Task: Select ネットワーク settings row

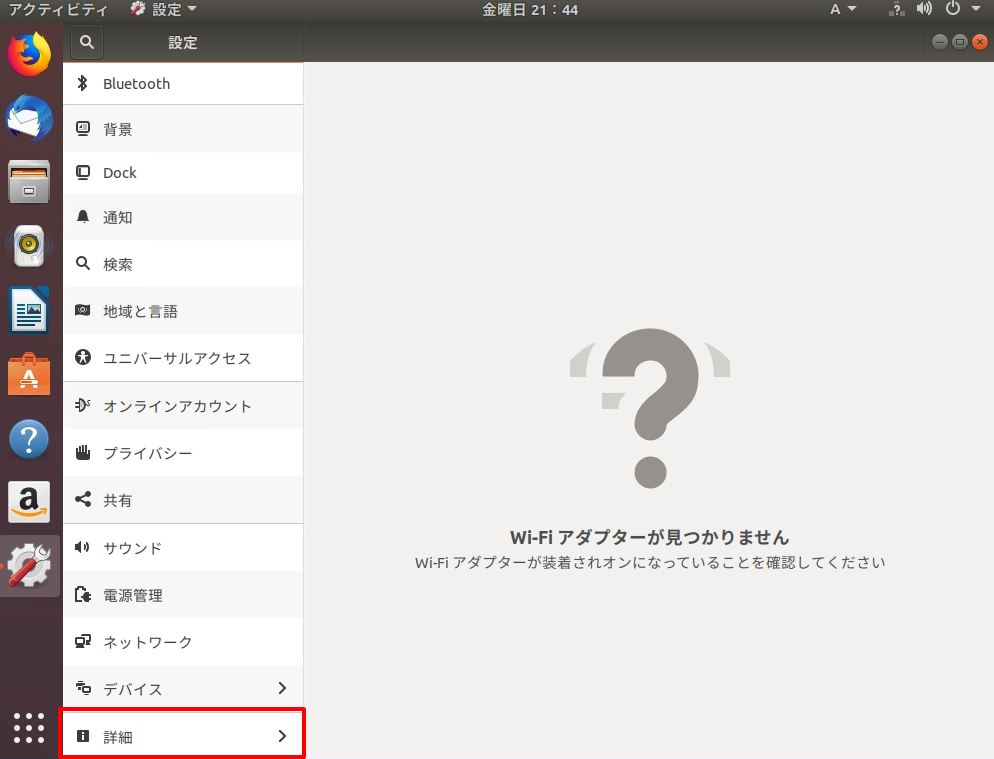Action: click(x=183, y=642)
